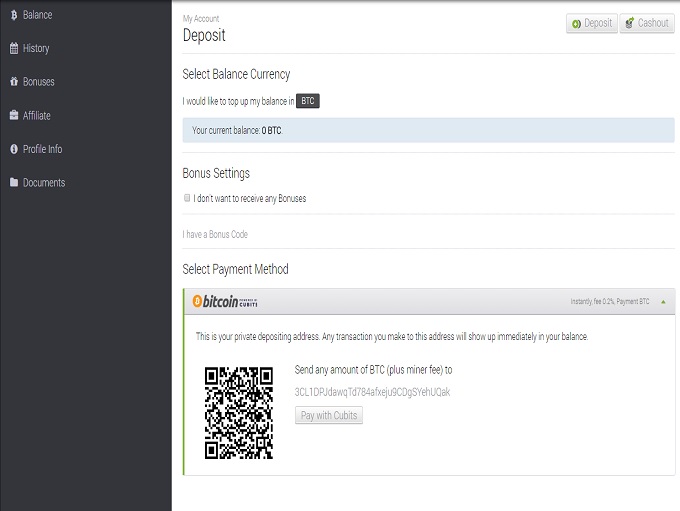Viewport: 680px width, 511px height.
Task: Click the Bonuses gift icon
Action: point(14,82)
